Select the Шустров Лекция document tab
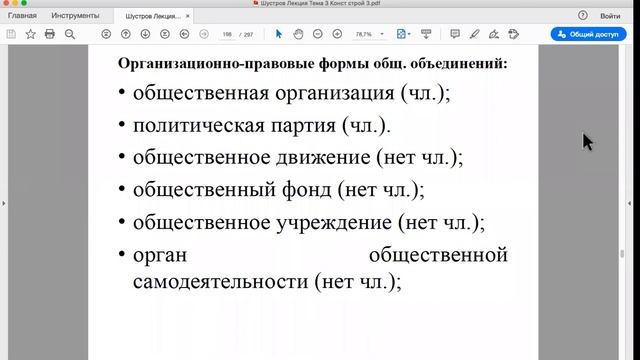 coord(153,16)
